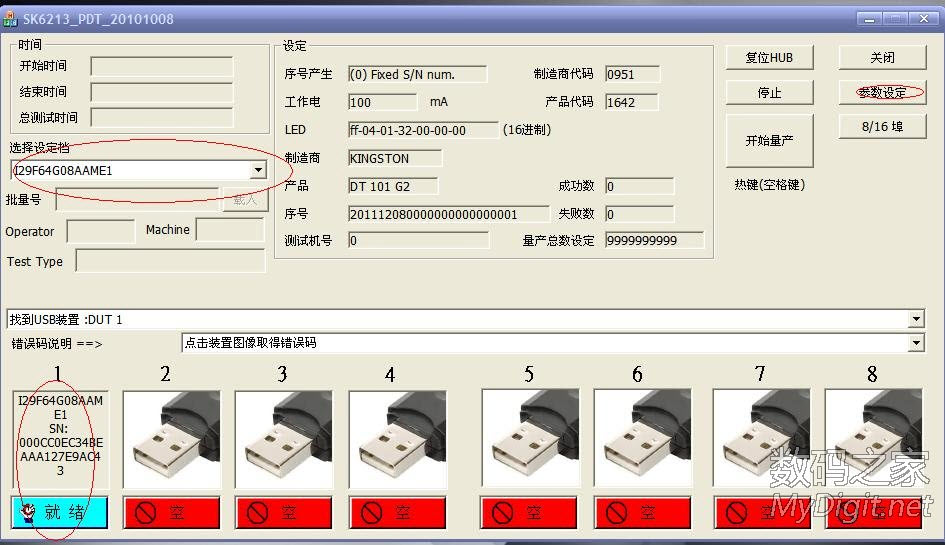Click USB drive image in slot 5
946x545 pixels.
point(530,439)
